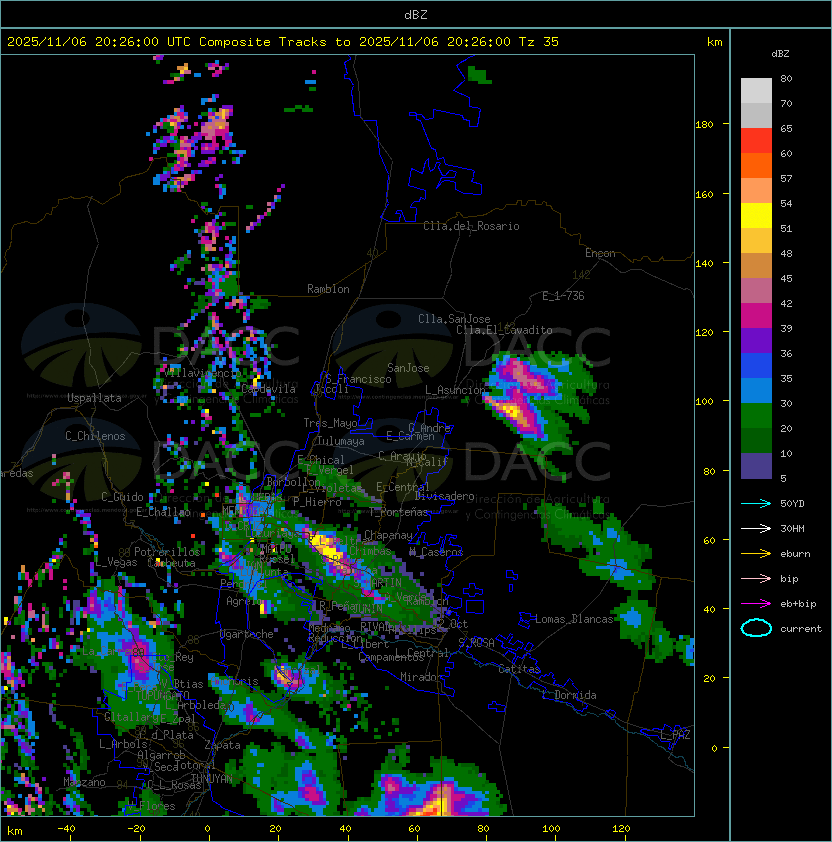
Task: Click the 'C_Guido' map label
Action: [122, 497]
